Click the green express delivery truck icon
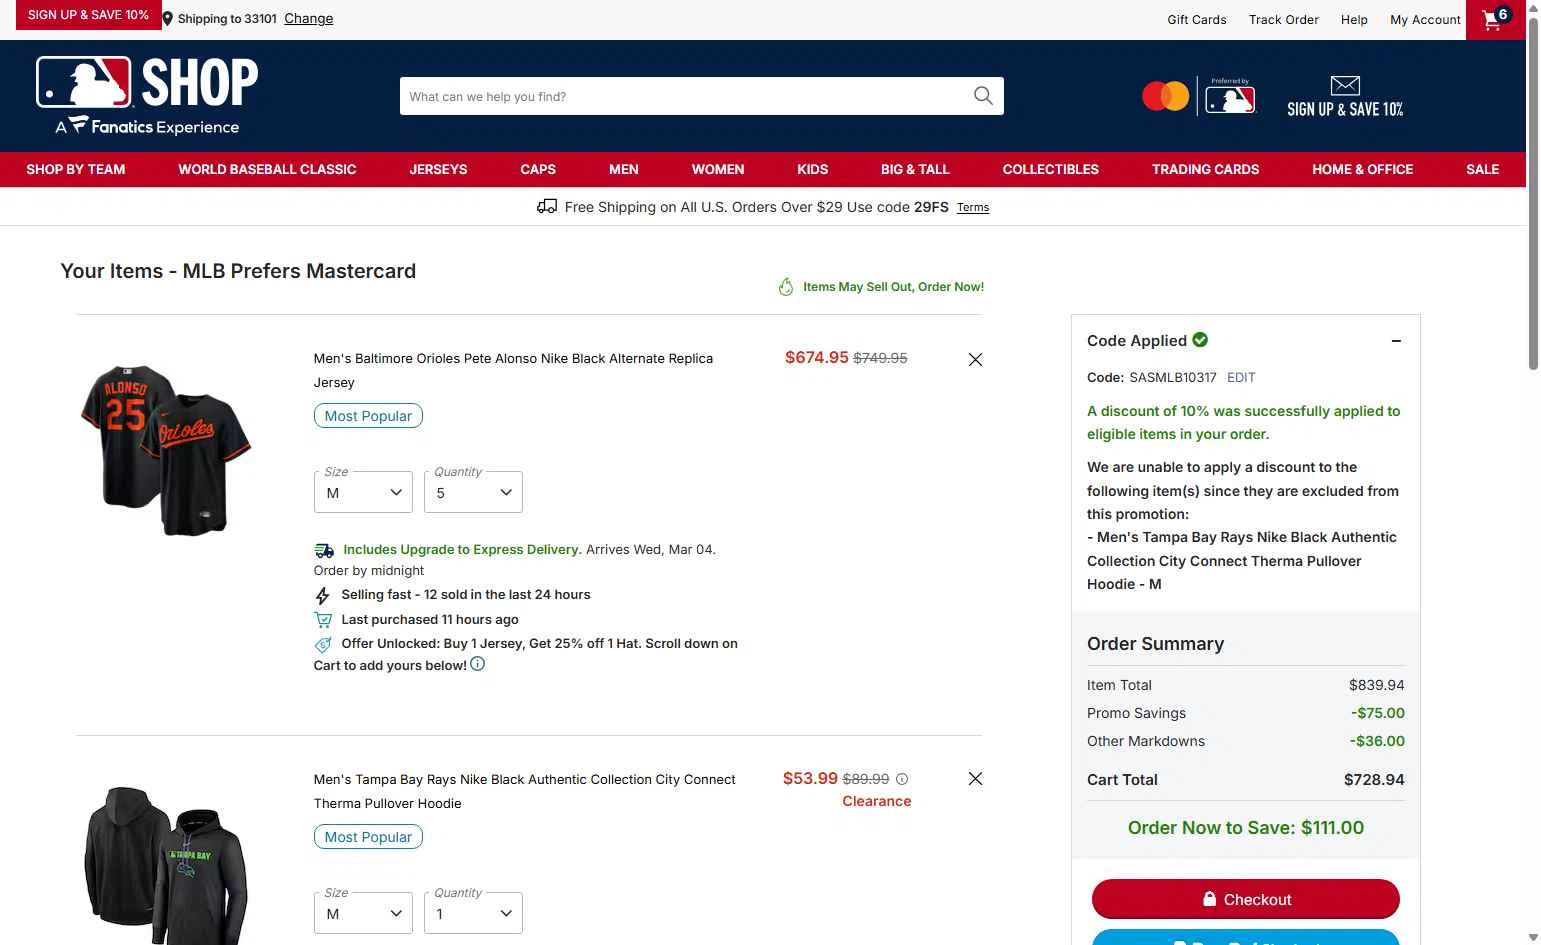1541x945 pixels. 324,550
